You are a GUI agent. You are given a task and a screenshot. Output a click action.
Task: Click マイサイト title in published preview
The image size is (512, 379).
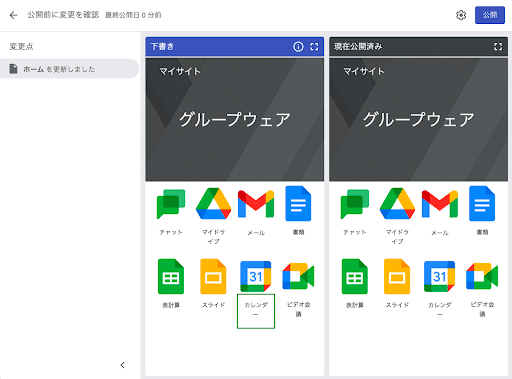click(x=364, y=71)
